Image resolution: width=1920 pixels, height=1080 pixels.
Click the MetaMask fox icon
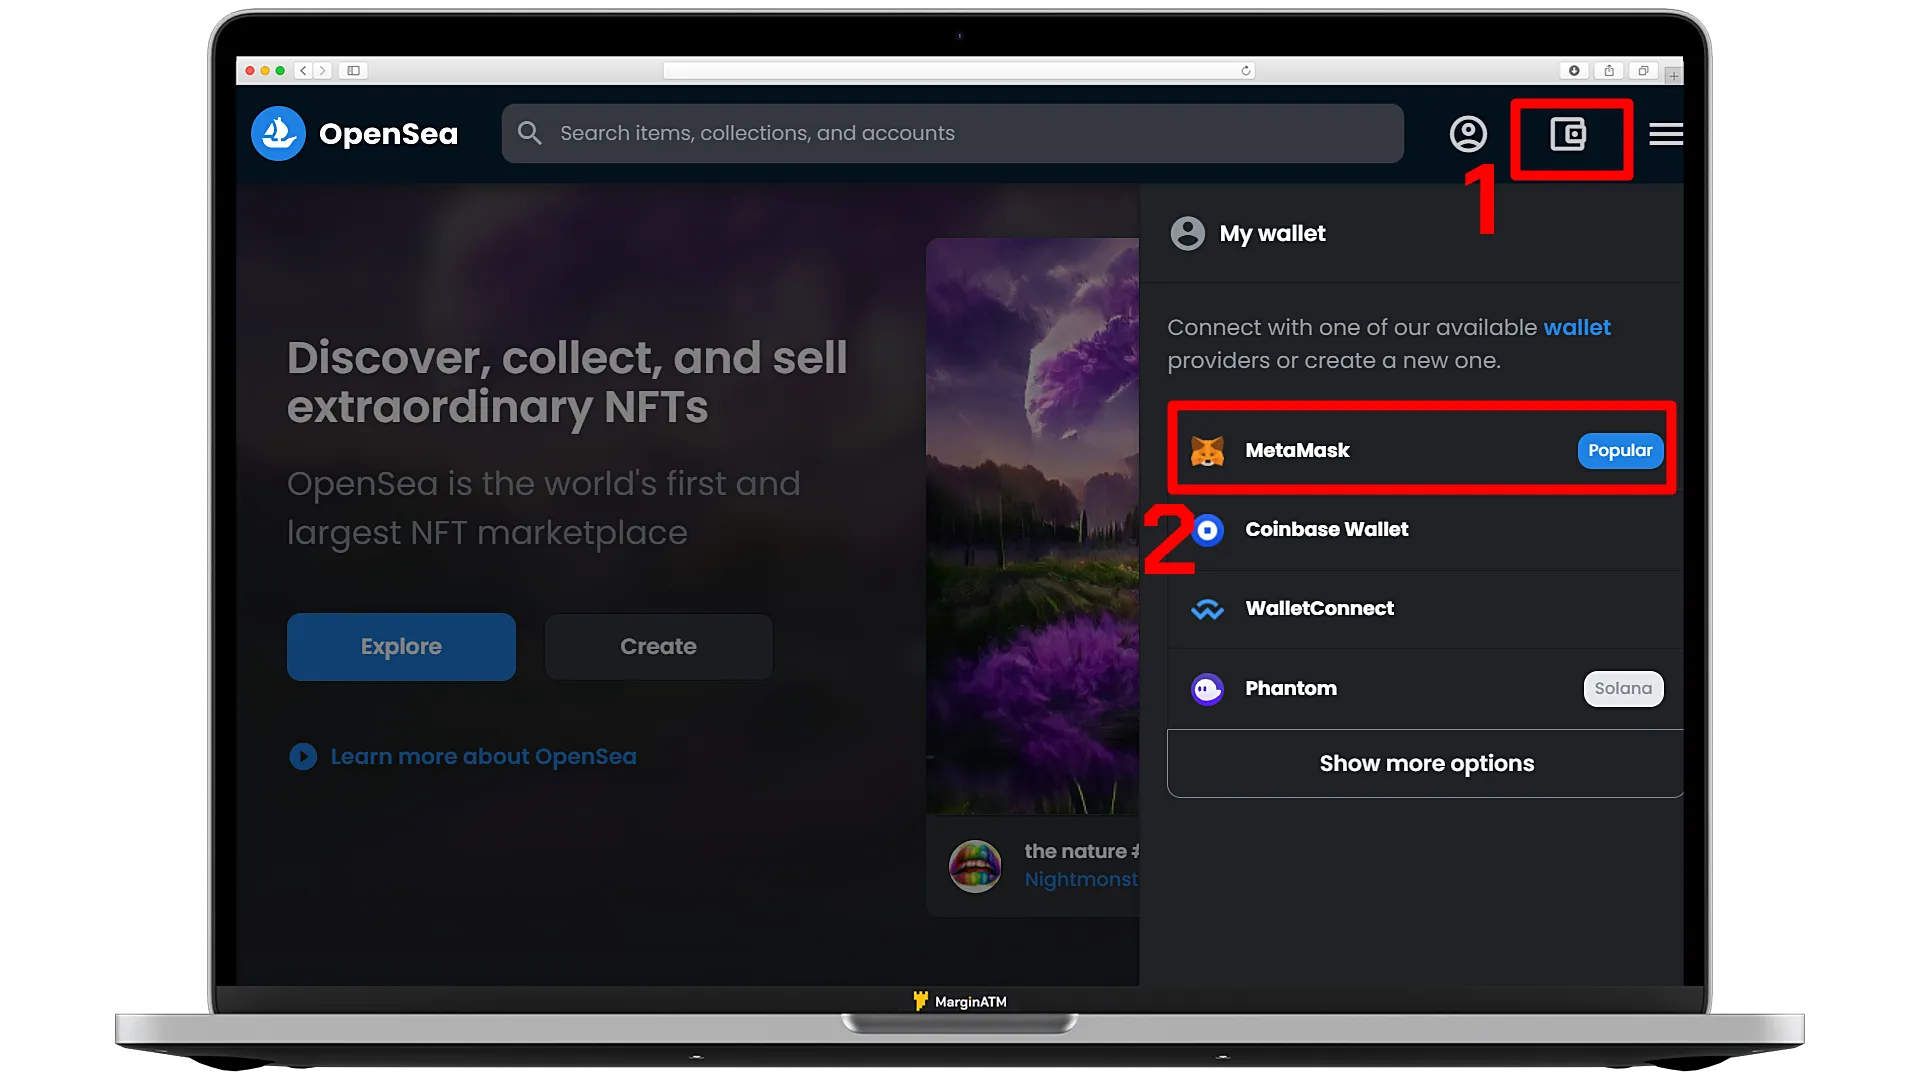[1207, 451]
